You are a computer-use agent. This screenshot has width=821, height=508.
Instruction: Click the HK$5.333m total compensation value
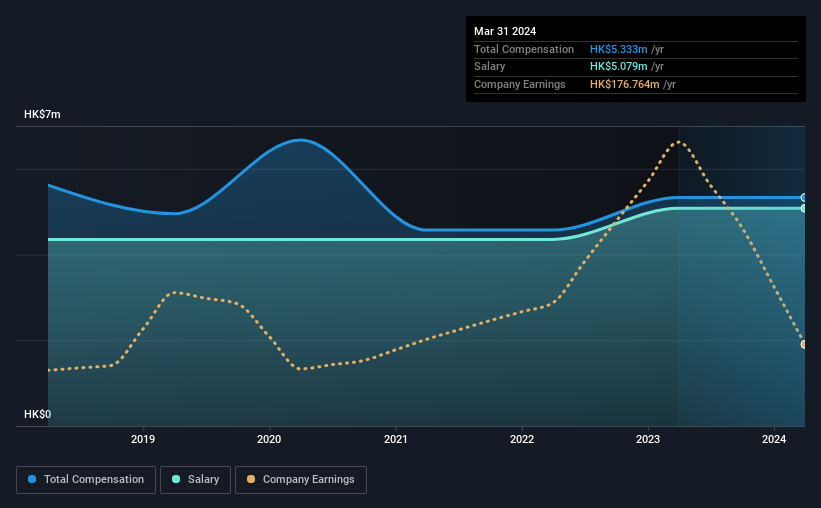click(x=618, y=49)
